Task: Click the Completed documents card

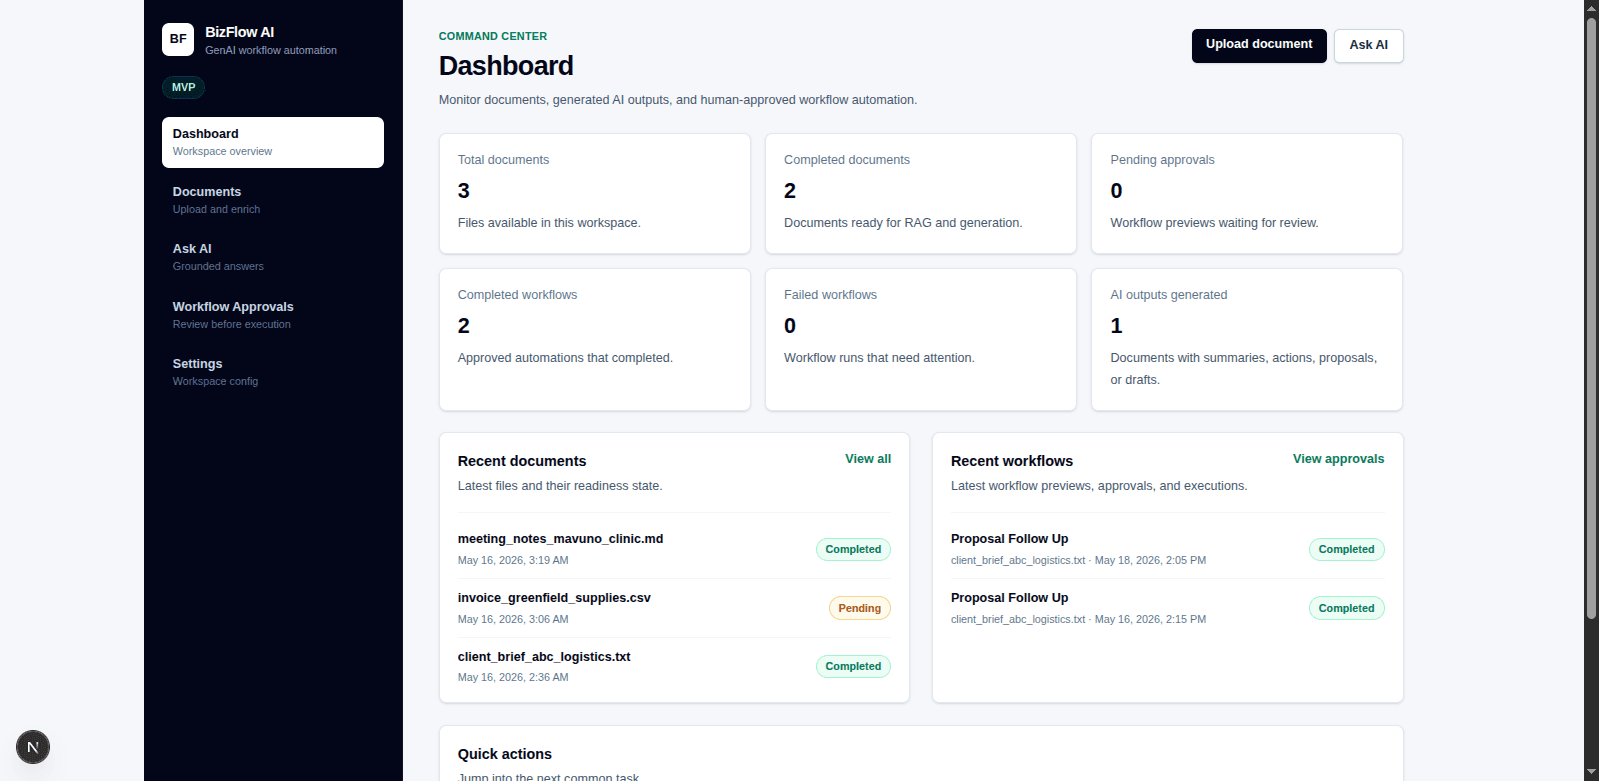Action: coord(921,194)
